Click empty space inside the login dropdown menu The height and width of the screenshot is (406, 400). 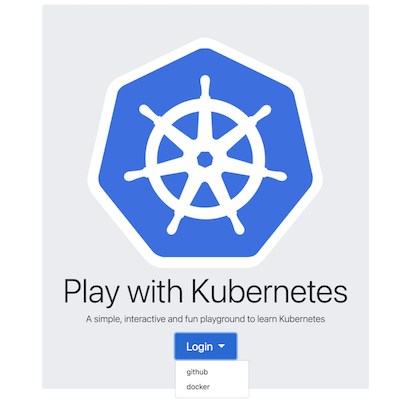[x=230, y=379]
